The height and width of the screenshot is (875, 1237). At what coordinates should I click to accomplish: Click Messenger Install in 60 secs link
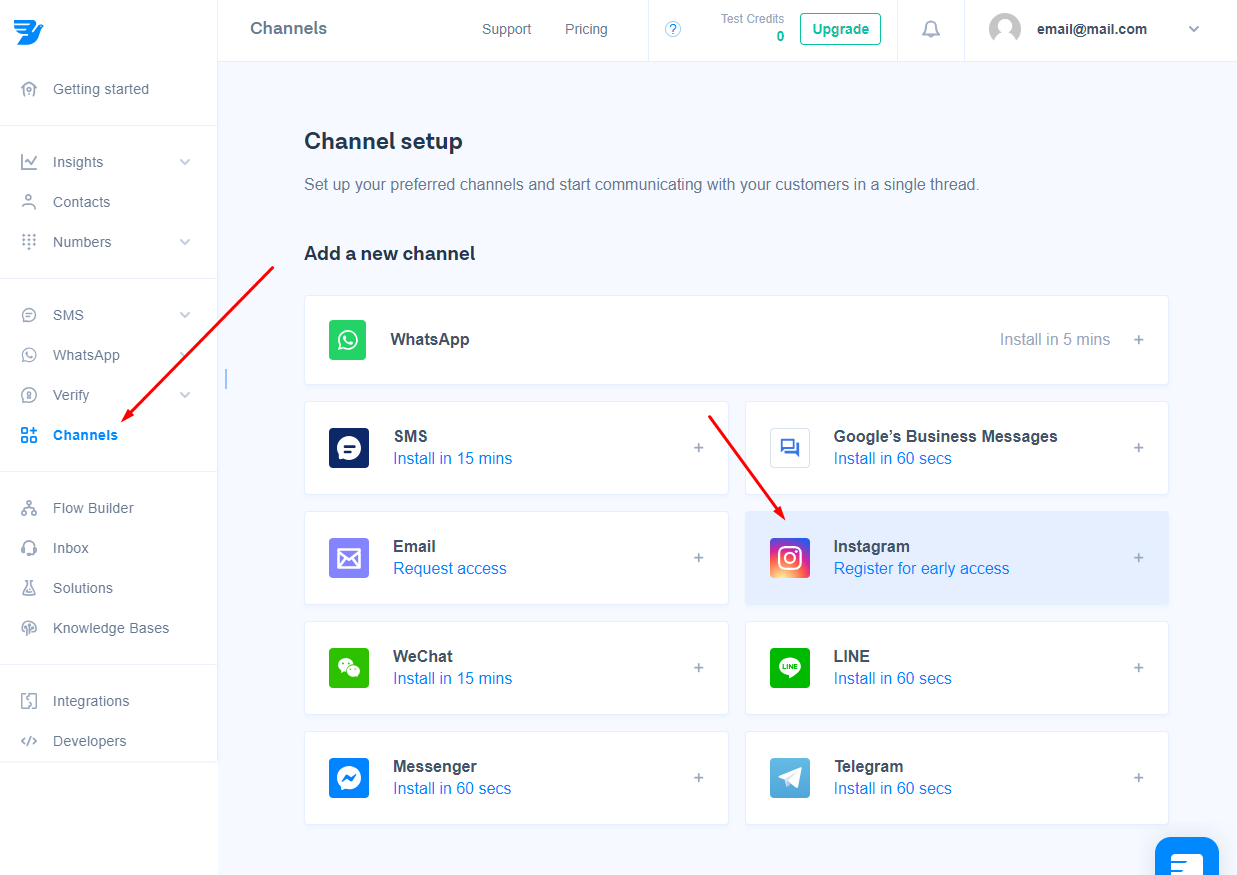452,789
